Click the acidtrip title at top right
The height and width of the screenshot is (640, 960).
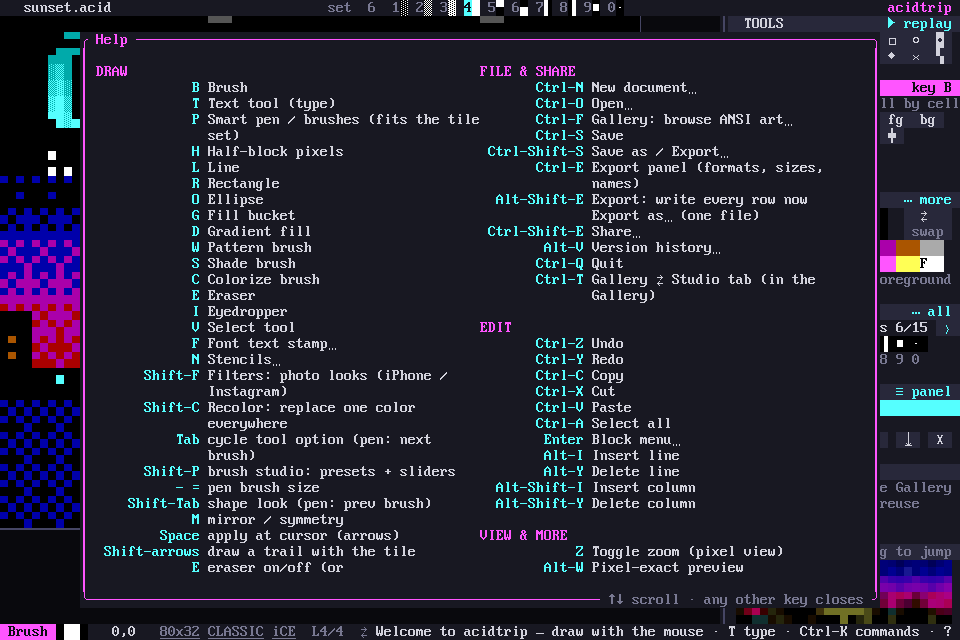pos(920,8)
